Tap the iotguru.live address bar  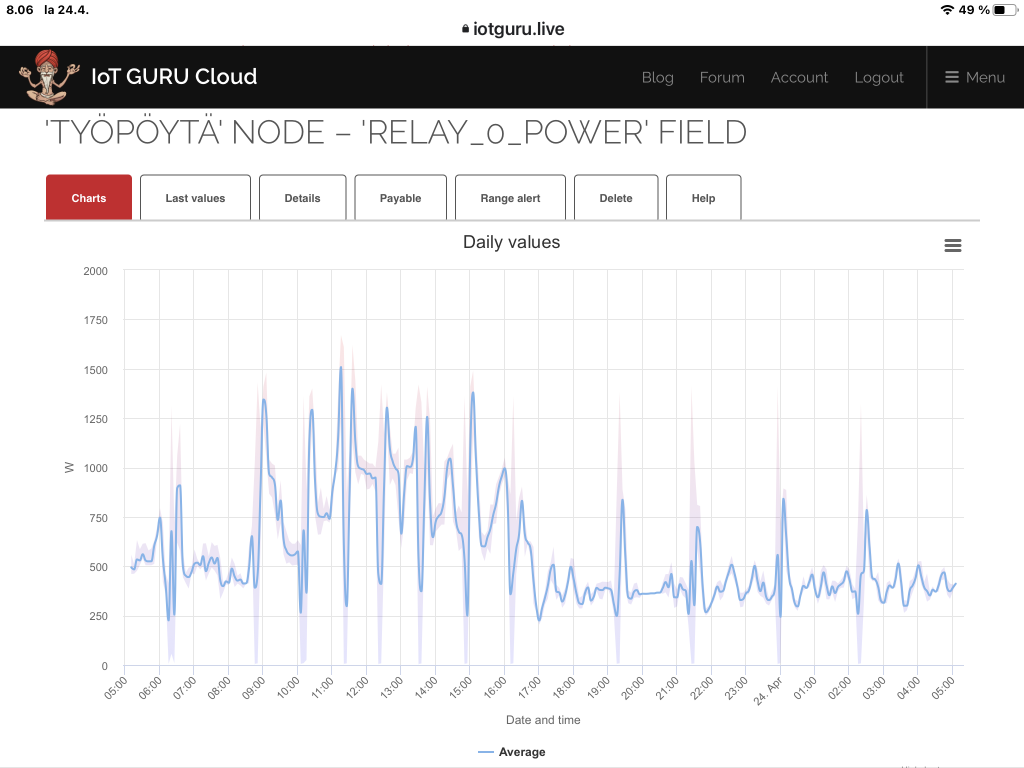[x=518, y=30]
